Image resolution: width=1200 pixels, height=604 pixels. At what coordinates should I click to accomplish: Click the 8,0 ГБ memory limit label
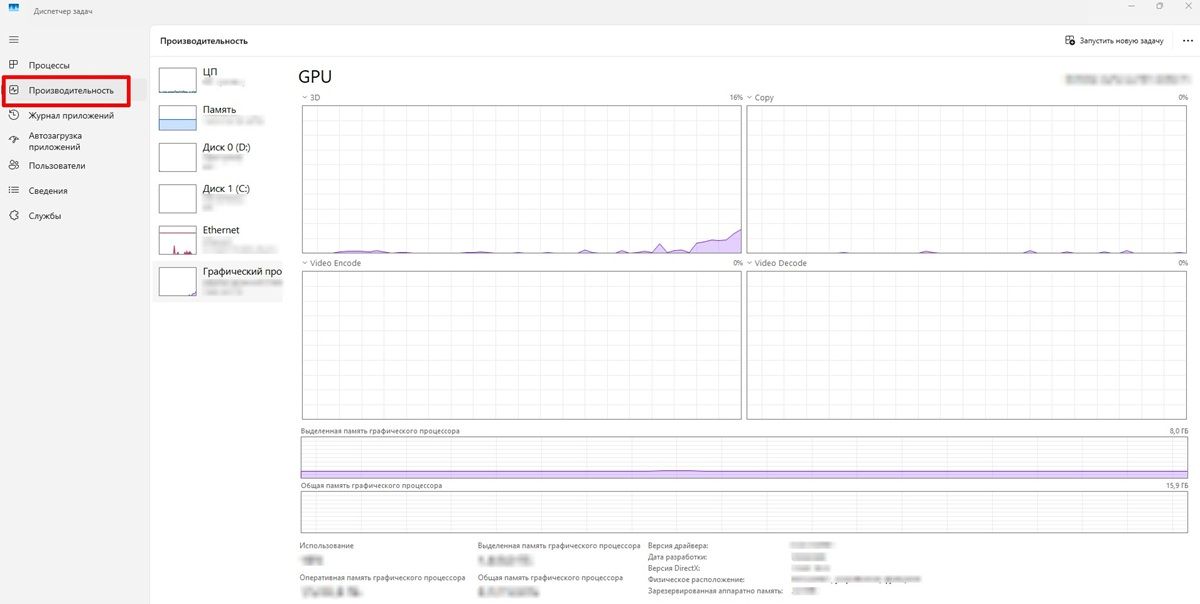[x=1179, y=431]
